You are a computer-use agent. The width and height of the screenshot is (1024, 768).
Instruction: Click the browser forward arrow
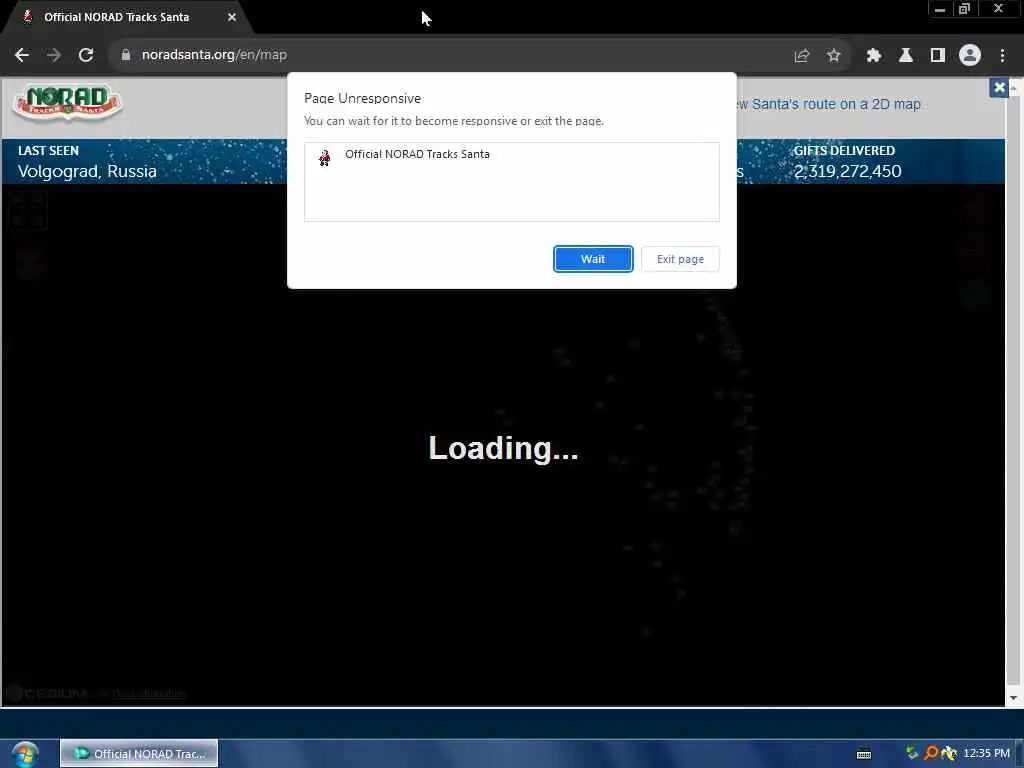[x=54, y=55]
